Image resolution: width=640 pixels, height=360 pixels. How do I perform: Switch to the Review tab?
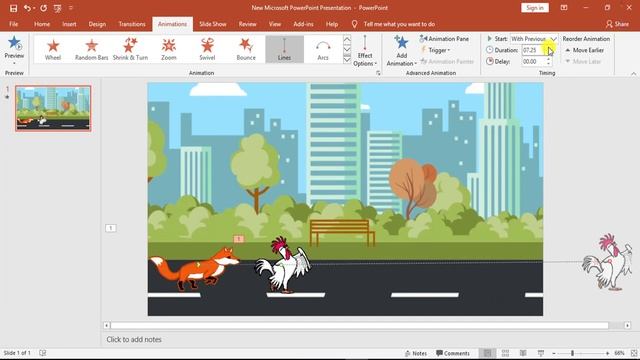pyautogui.click(x=247, y=24)
